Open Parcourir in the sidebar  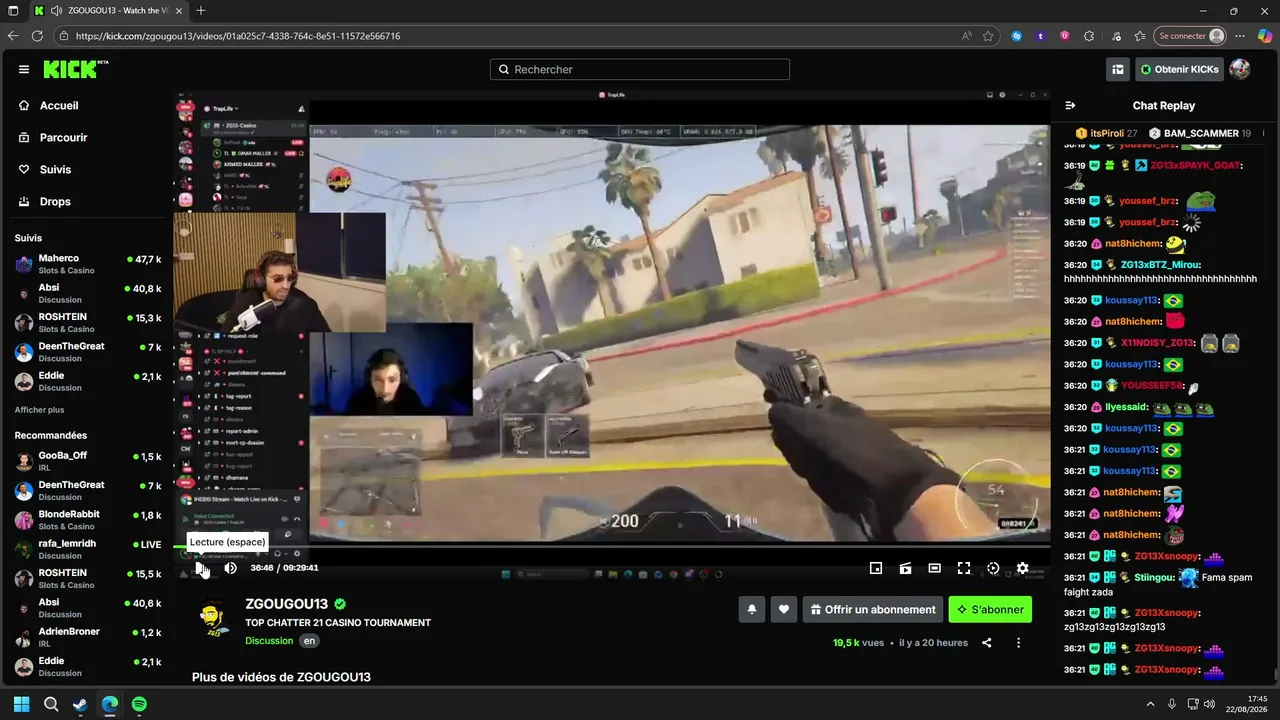[63, 137]
